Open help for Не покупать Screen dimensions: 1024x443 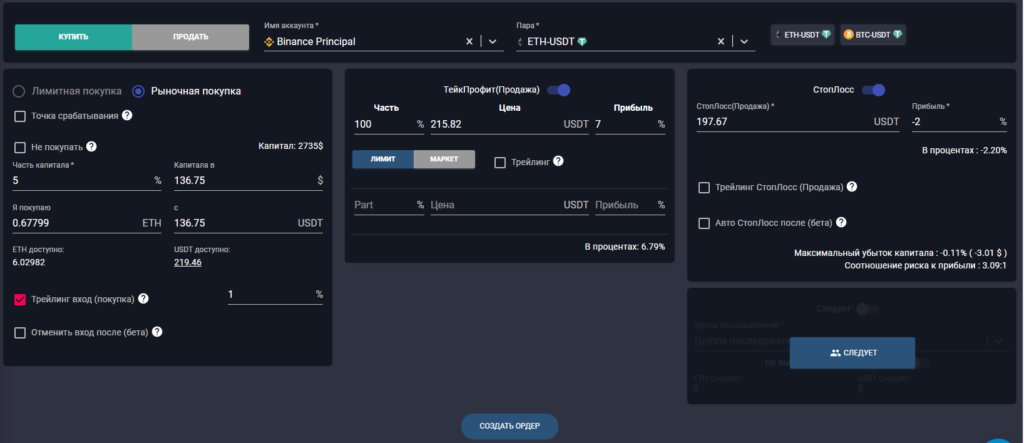[91, 146]
